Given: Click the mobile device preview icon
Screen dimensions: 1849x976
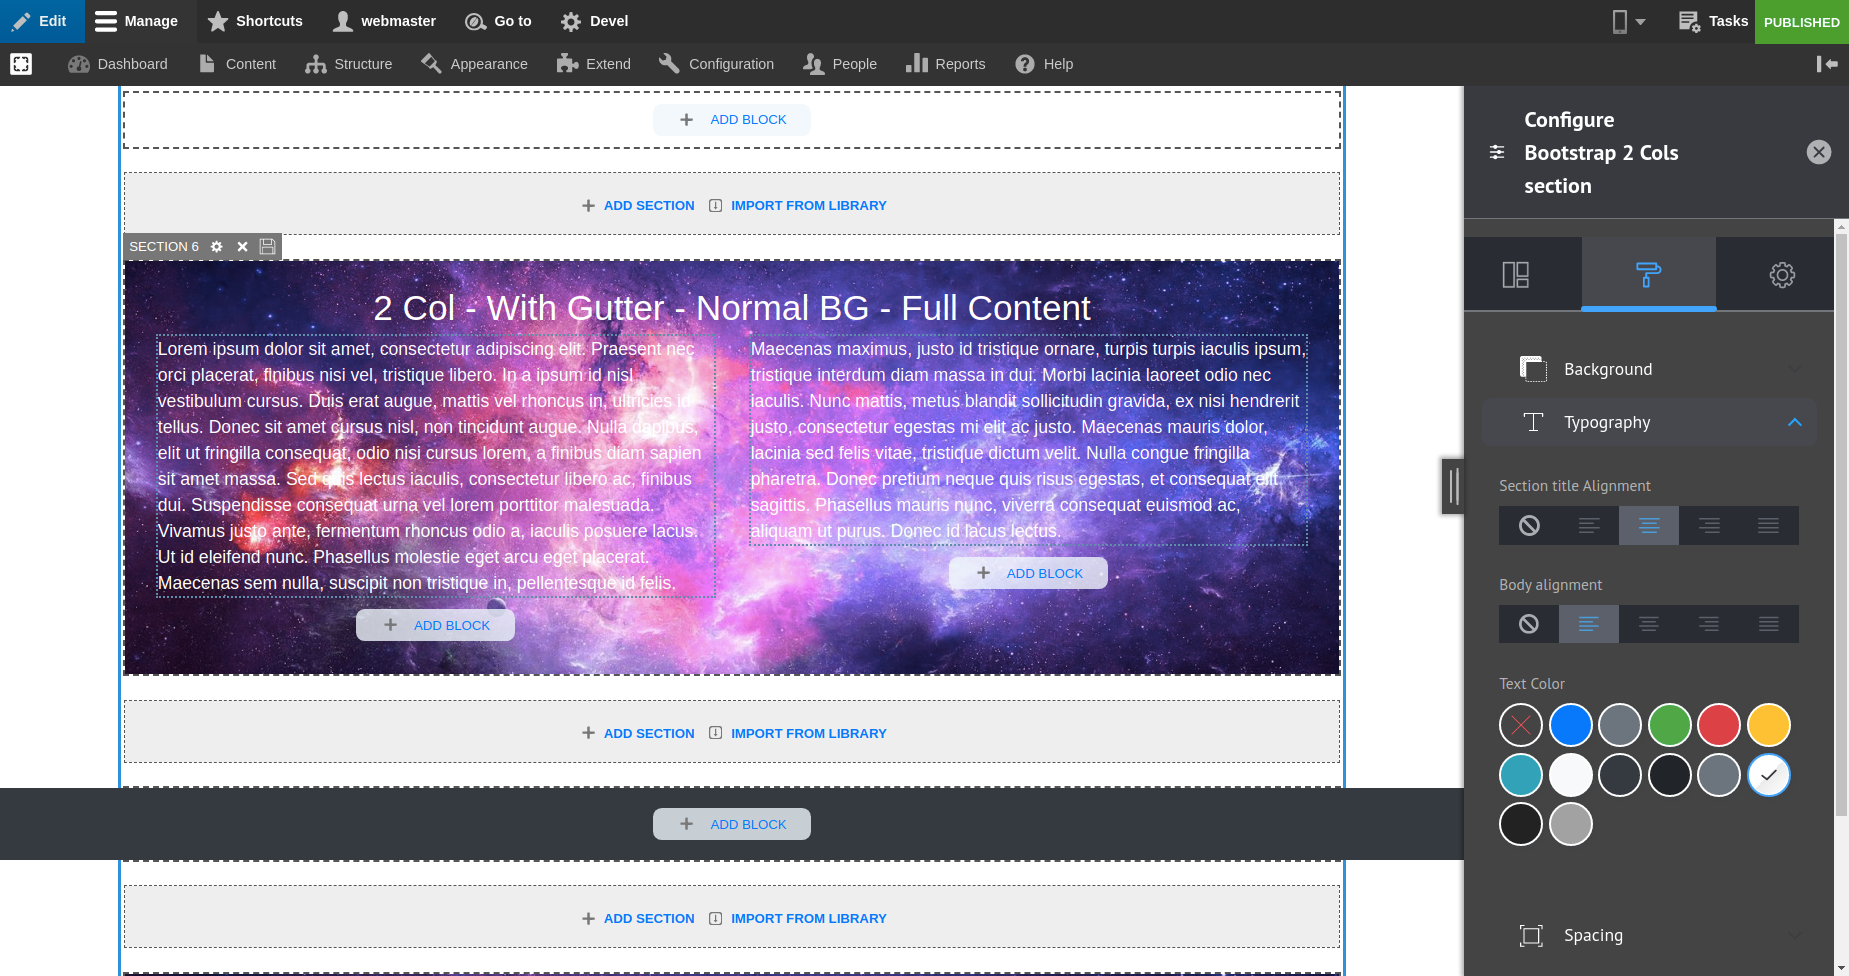Looking at the screenshot, I should (1620, 21).
